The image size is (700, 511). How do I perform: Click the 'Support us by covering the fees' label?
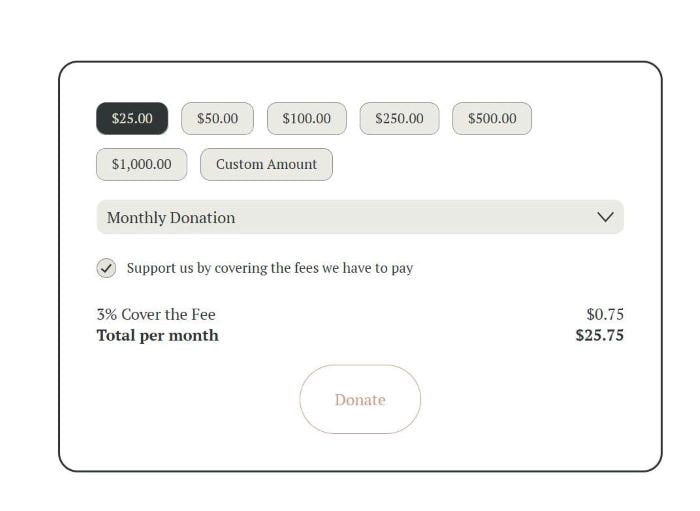point(270,268)
